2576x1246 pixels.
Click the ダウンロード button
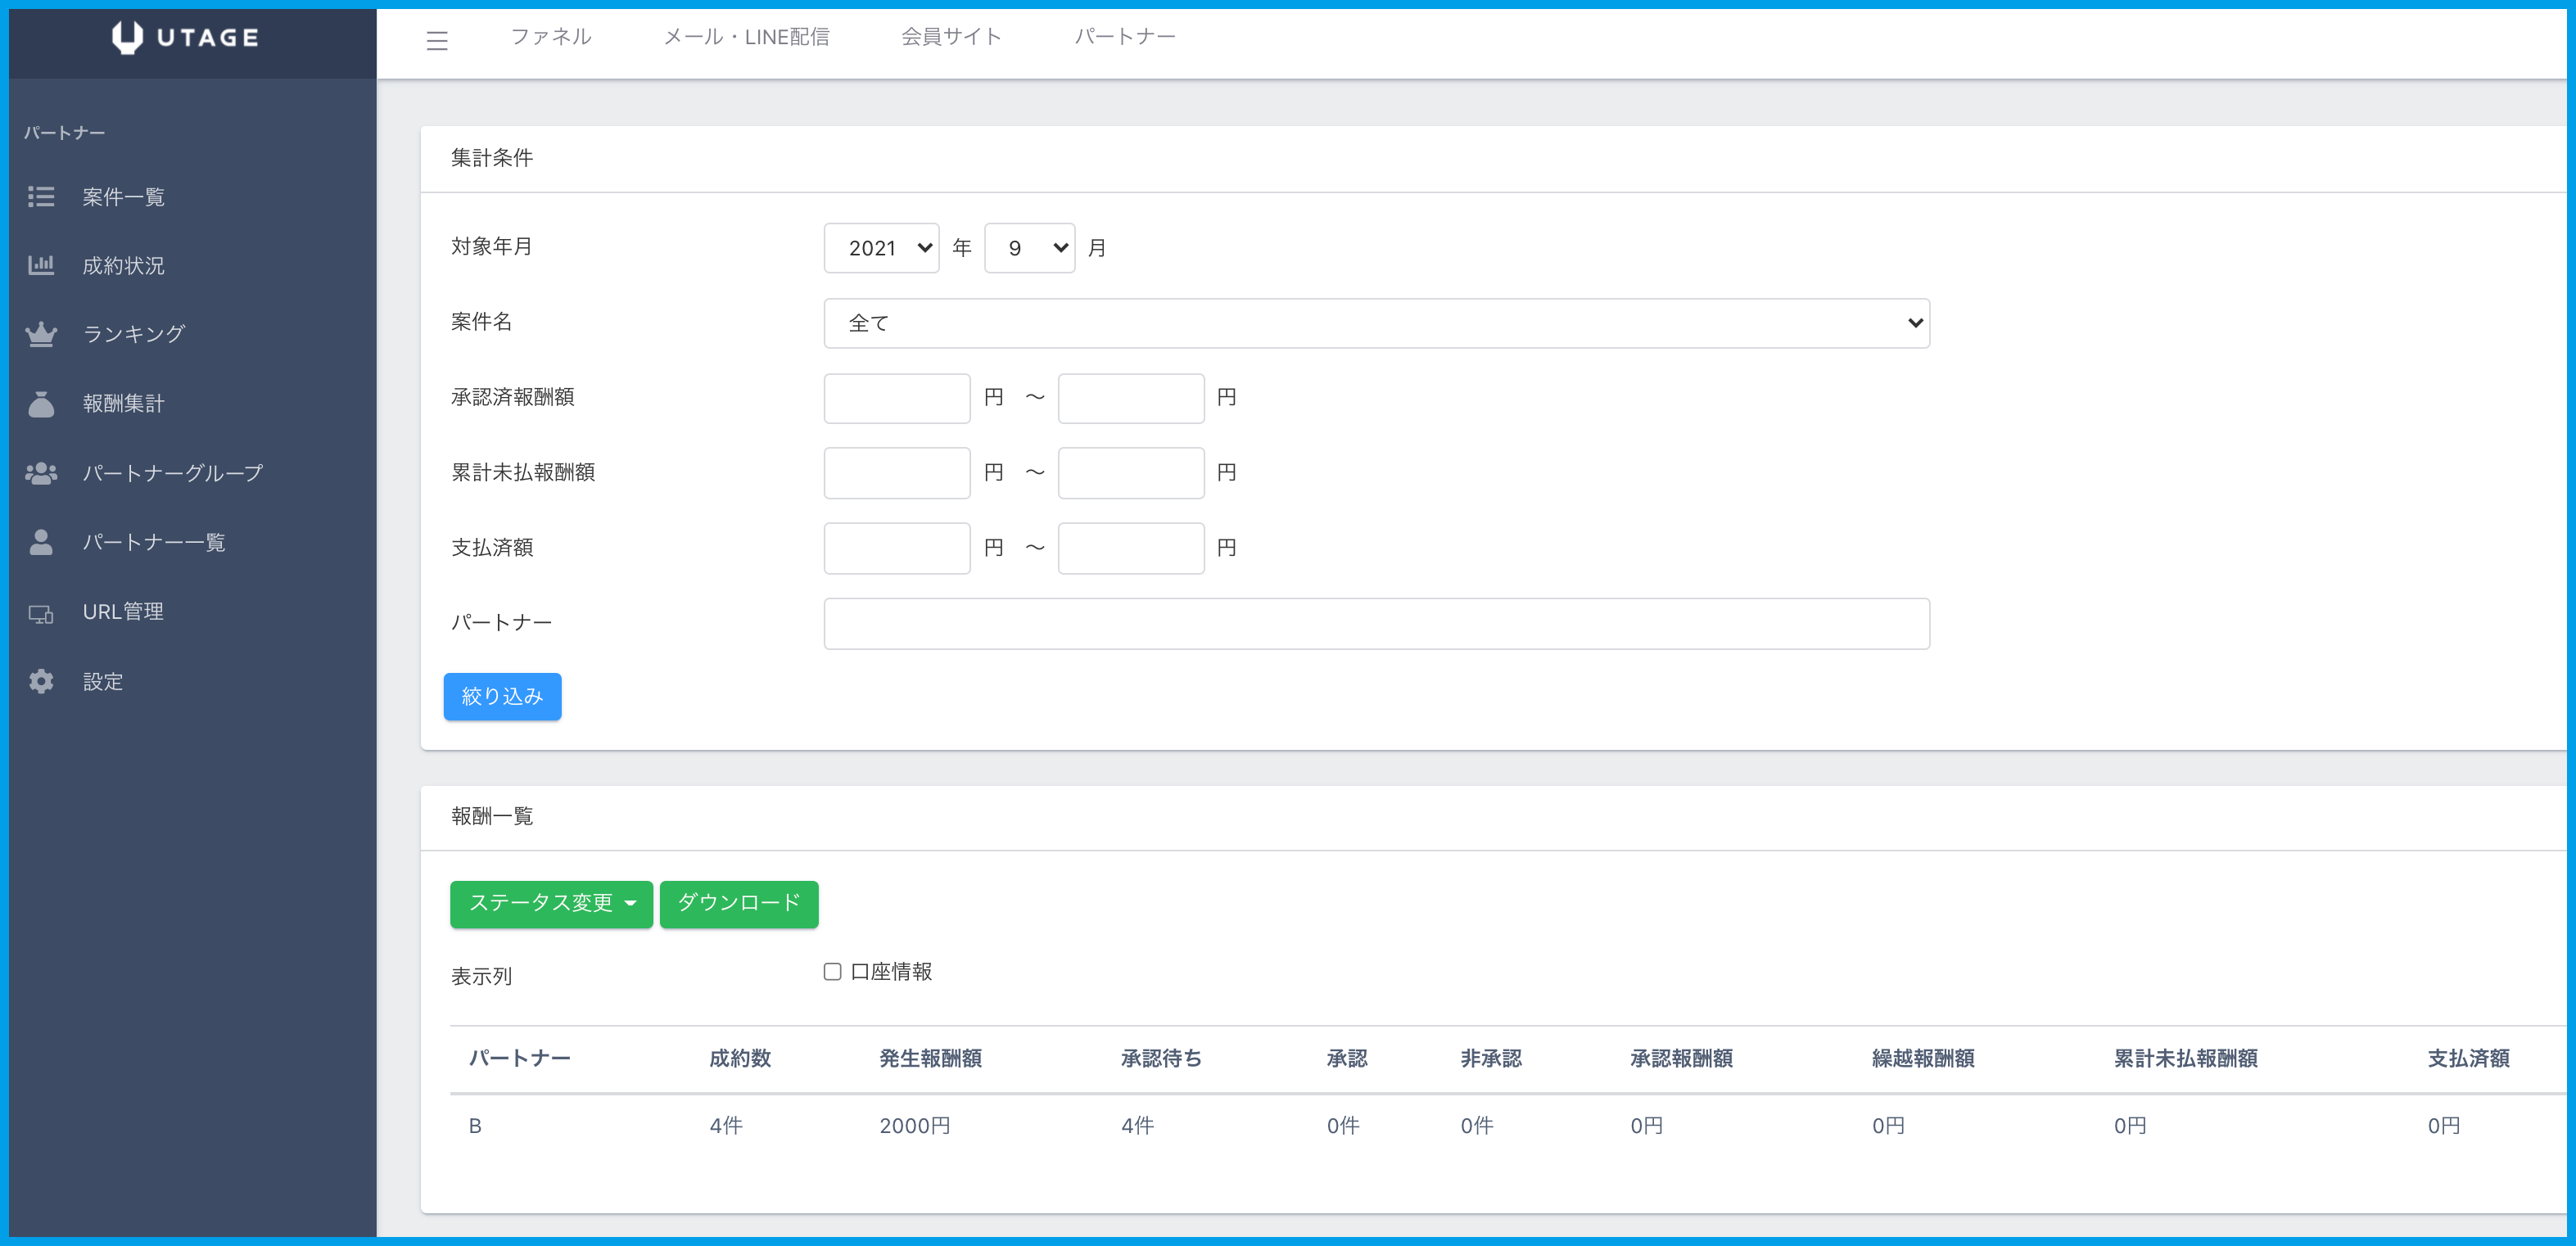pyautogui.click(x=739, y=904)
